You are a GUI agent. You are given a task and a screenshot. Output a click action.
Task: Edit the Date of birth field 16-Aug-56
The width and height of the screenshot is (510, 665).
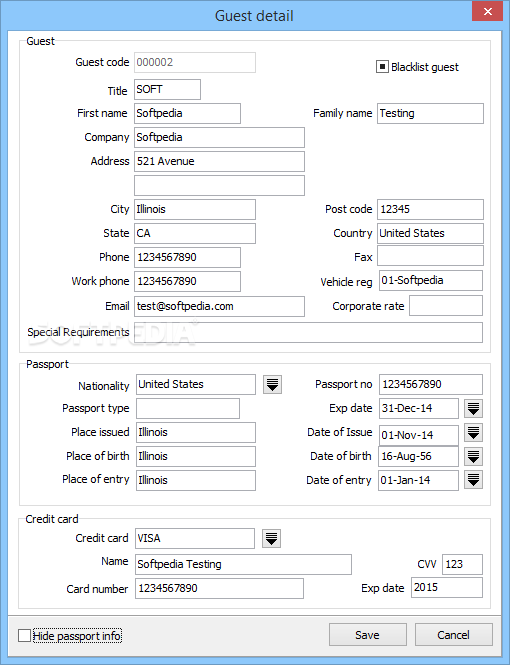[418, 456]
